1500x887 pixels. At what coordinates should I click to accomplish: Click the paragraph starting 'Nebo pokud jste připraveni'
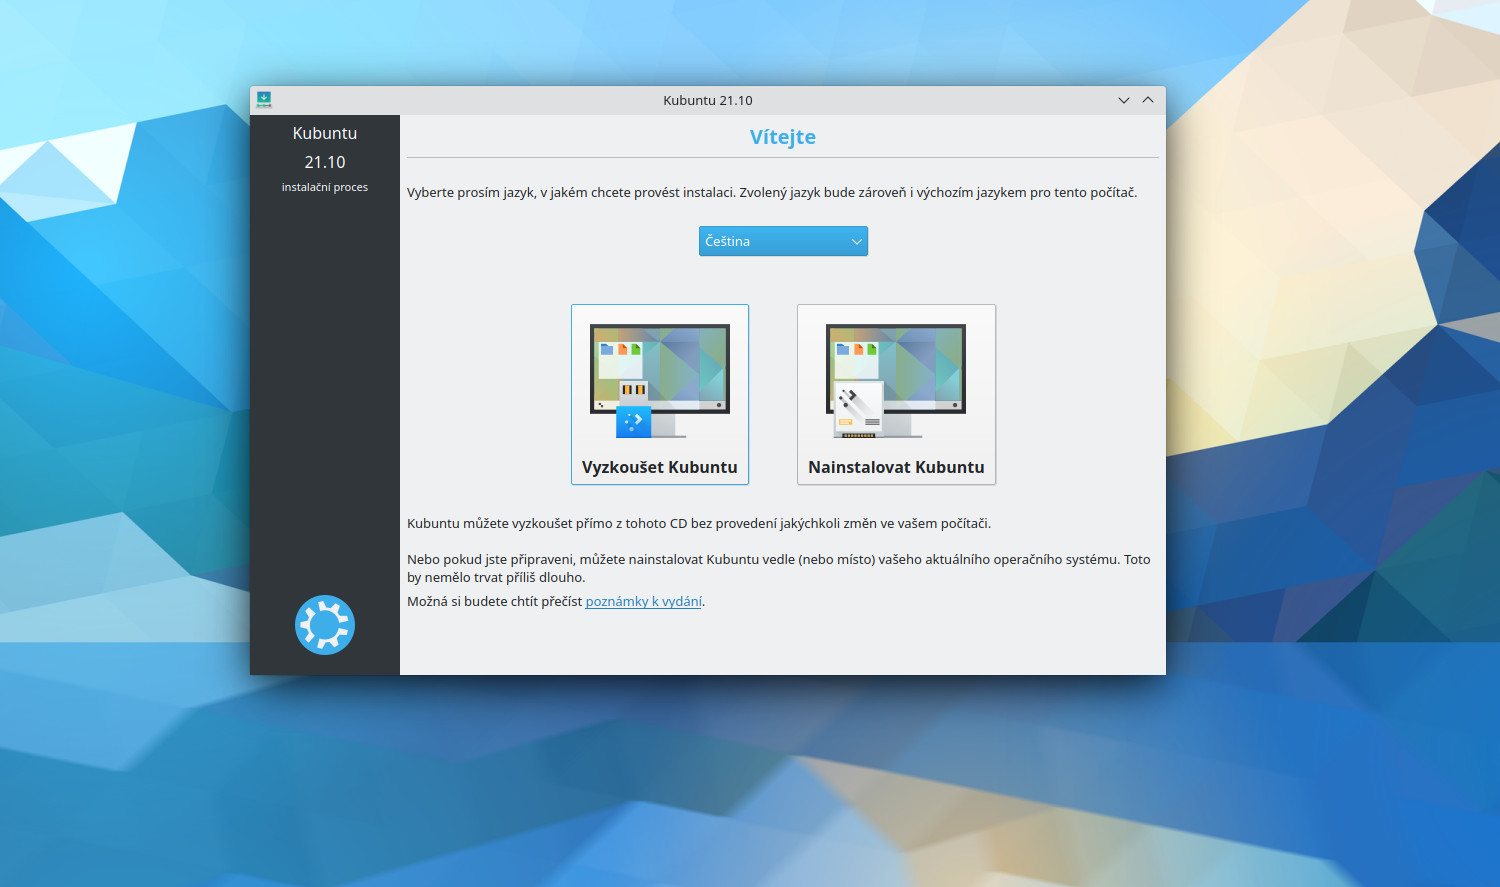pos(779,568)
